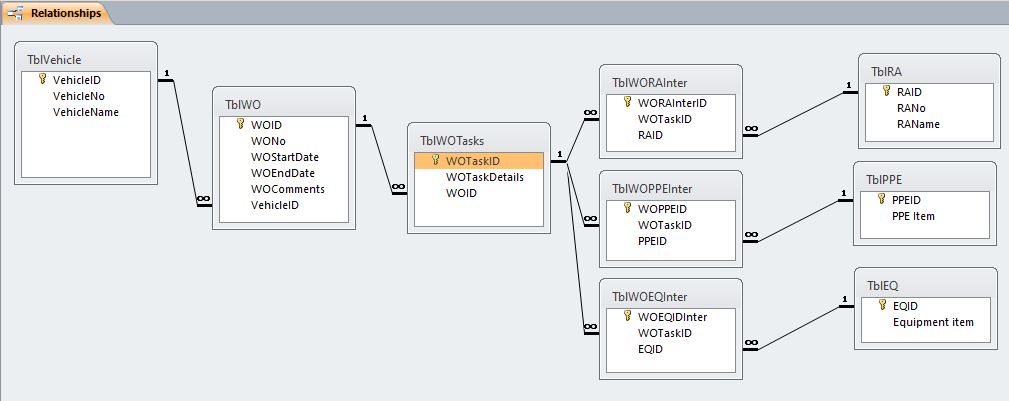Click the key icon next to WOEQIDInter
1009x401 pixels.
(x=627, y=317)
